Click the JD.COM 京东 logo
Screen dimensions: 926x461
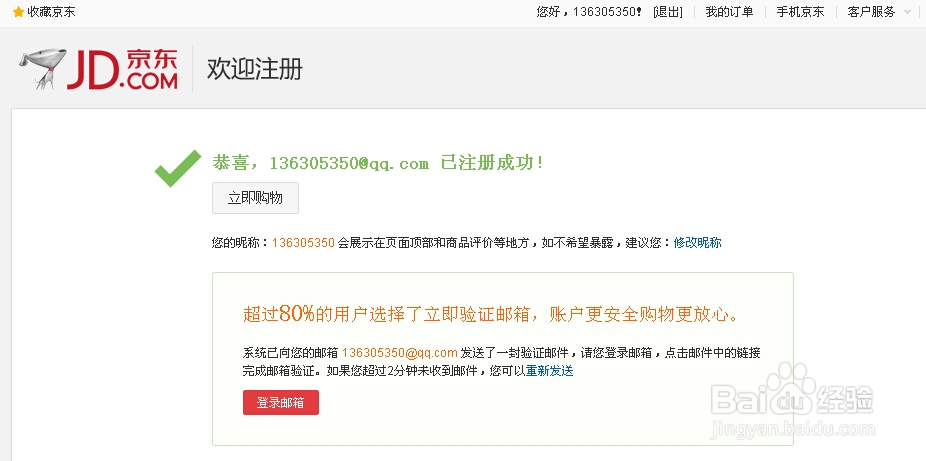122,69
